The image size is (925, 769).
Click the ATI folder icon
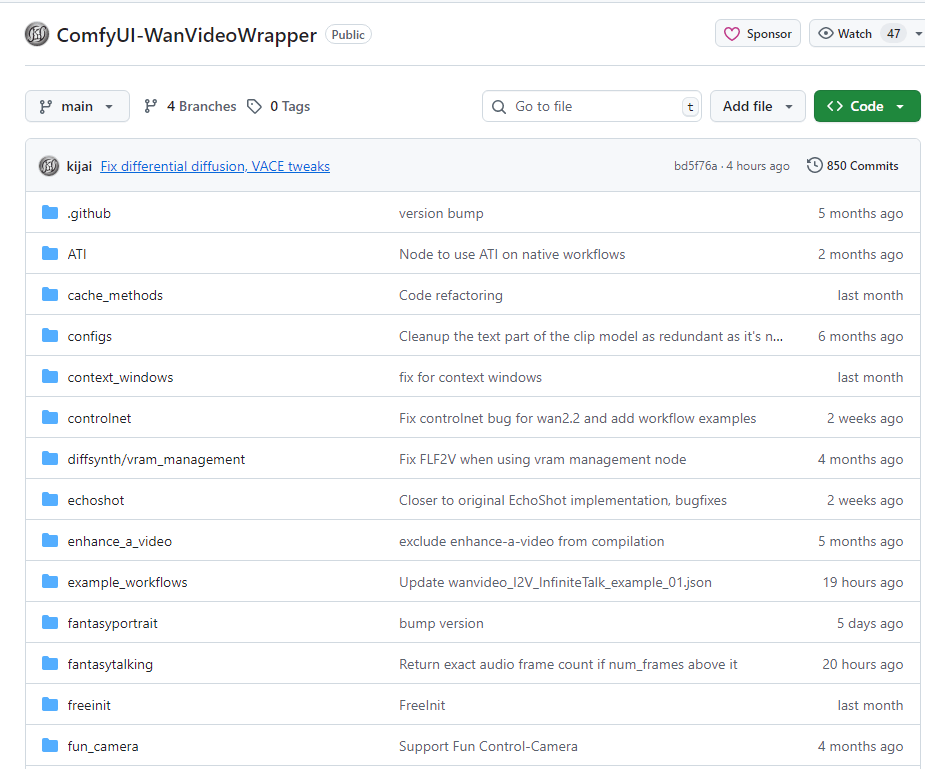[50, 254]
